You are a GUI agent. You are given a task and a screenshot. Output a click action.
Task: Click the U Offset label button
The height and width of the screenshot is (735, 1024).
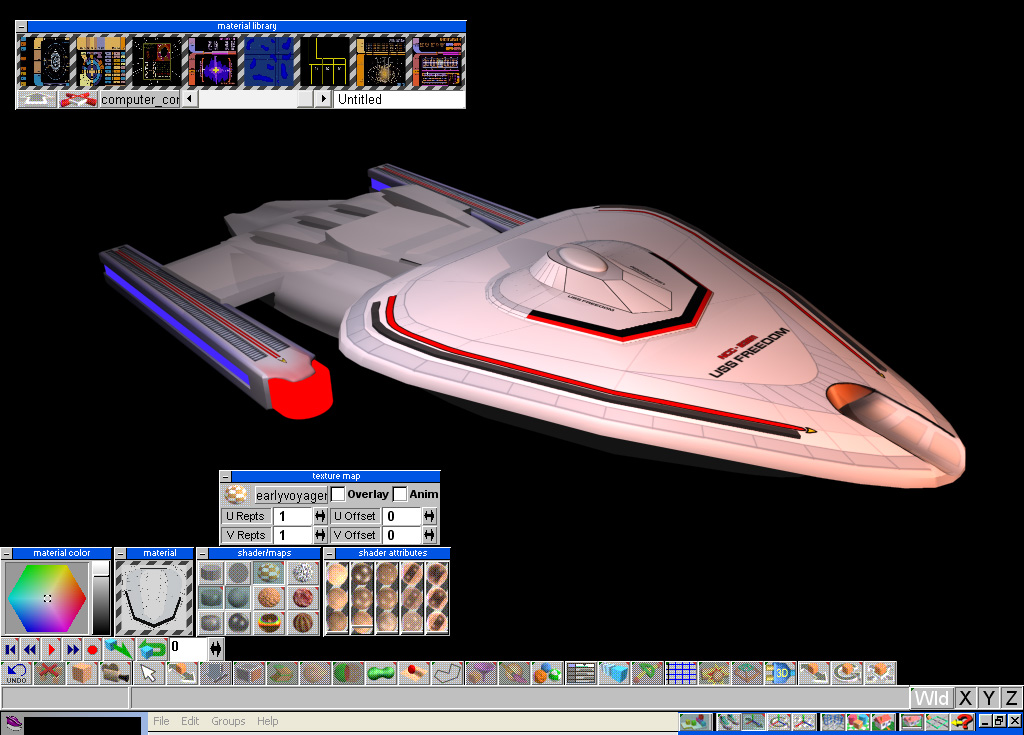(355, 516)
